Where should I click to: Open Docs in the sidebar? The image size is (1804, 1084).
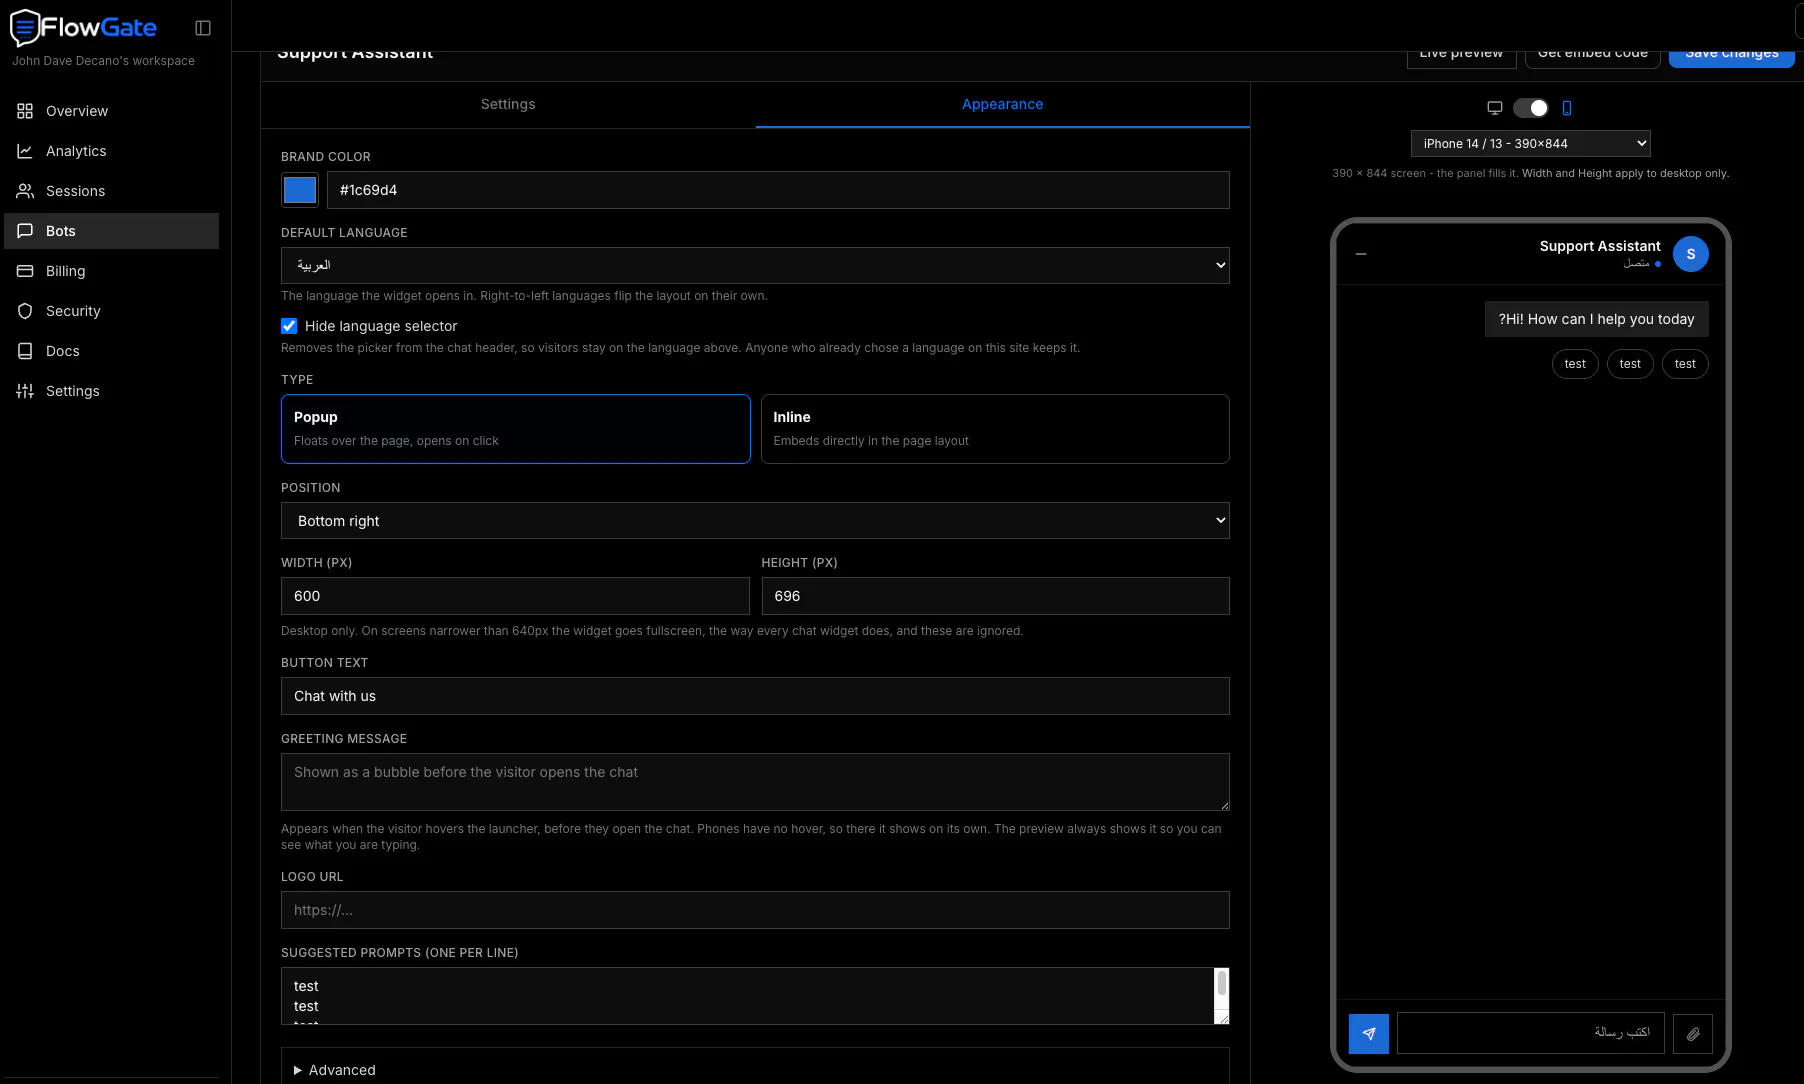tap(112, 351)
